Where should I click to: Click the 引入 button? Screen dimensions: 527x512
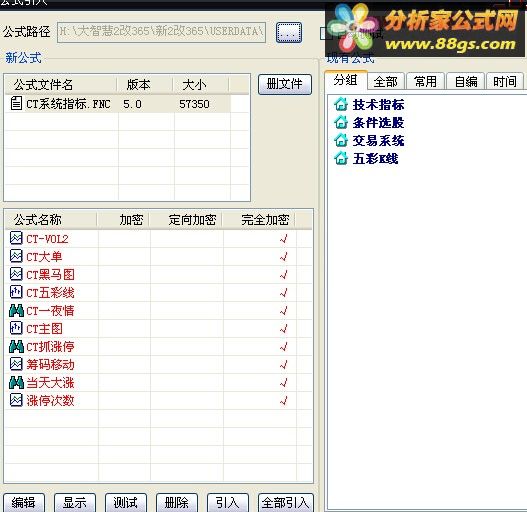click(x=228, y=503)
